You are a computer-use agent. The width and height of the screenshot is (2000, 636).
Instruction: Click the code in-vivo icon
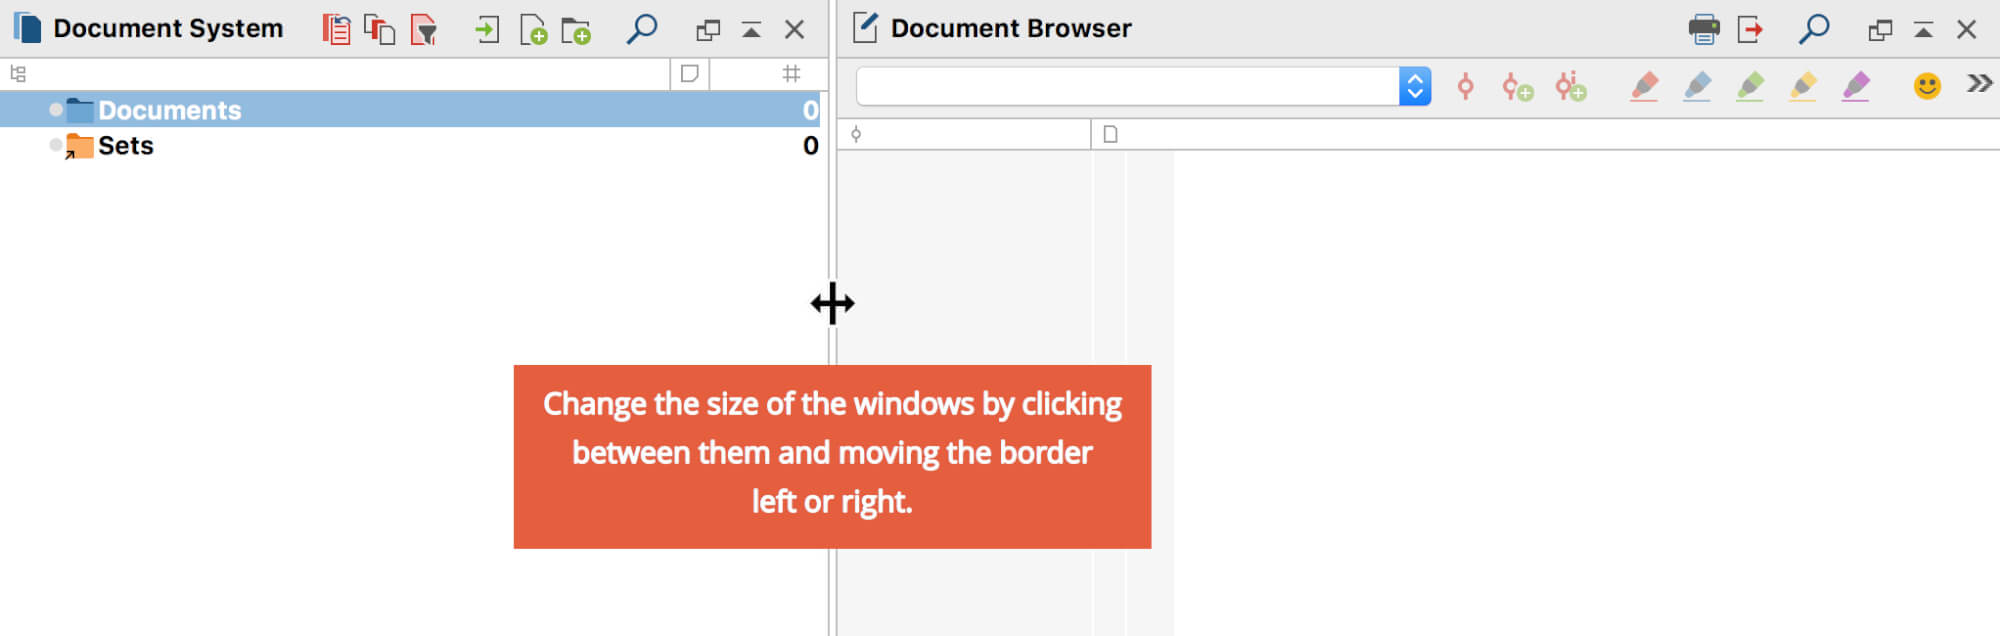pos(1571,86)
